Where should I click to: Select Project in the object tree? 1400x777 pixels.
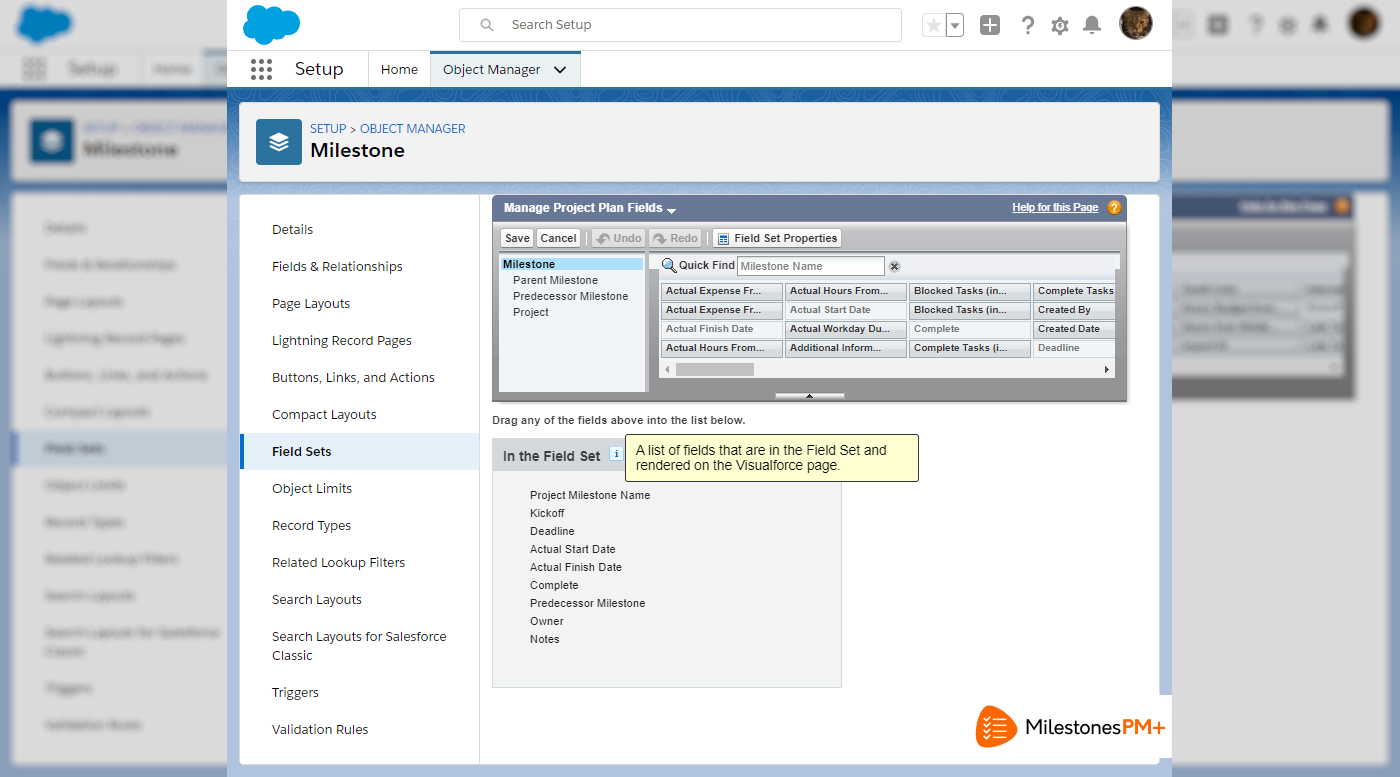[x=531, y=312]
